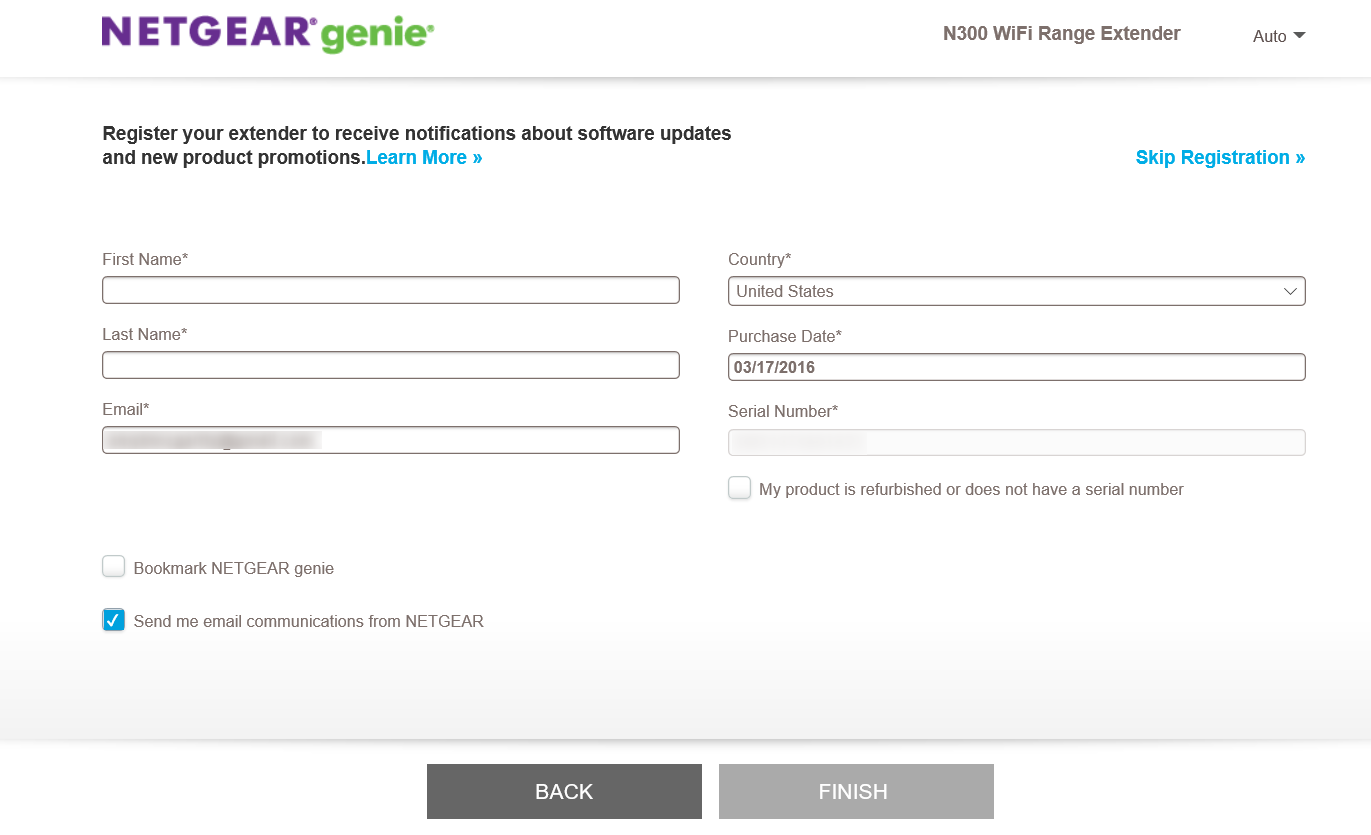The height and width of the screenshot is (835, 1371).
Task: Check the refurbished product checkbox
Action: click(739, 488)
